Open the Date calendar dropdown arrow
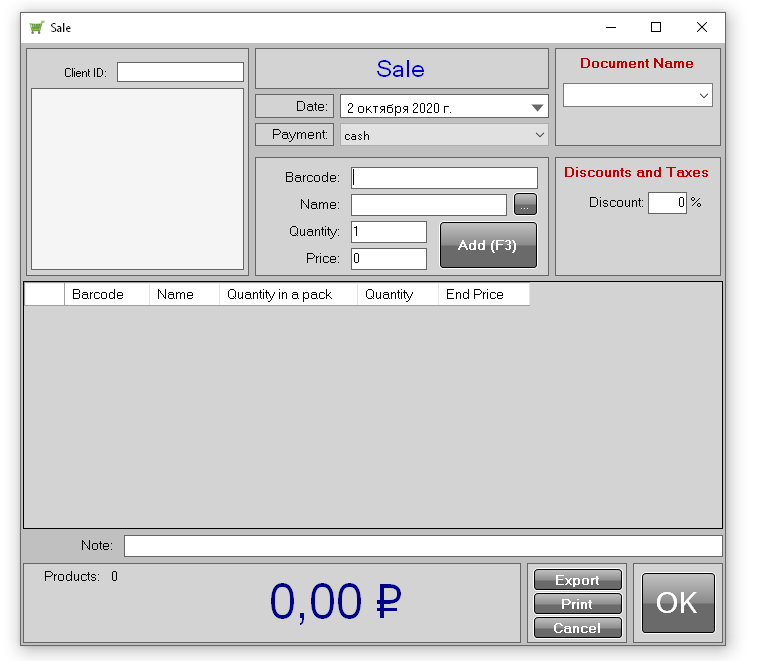Viewport: 766px width, 661px height. tap(537, 107)
